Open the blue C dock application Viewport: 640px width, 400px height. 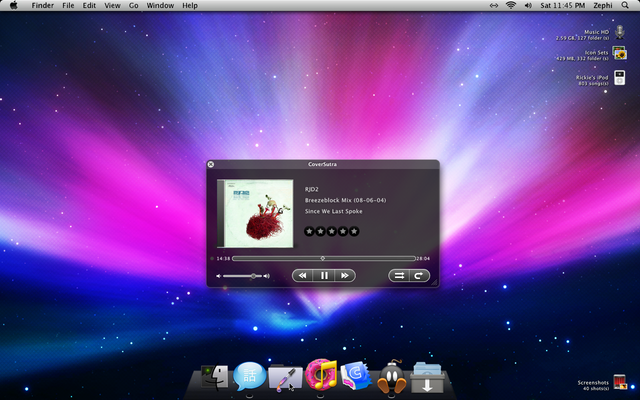tap(356, 376)
